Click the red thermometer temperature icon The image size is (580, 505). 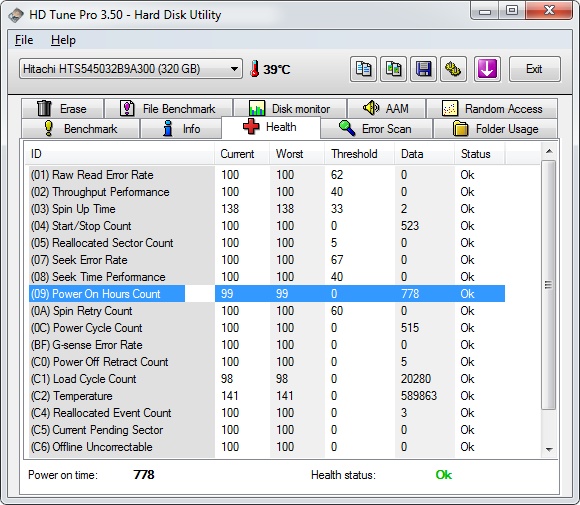point(254,69)
